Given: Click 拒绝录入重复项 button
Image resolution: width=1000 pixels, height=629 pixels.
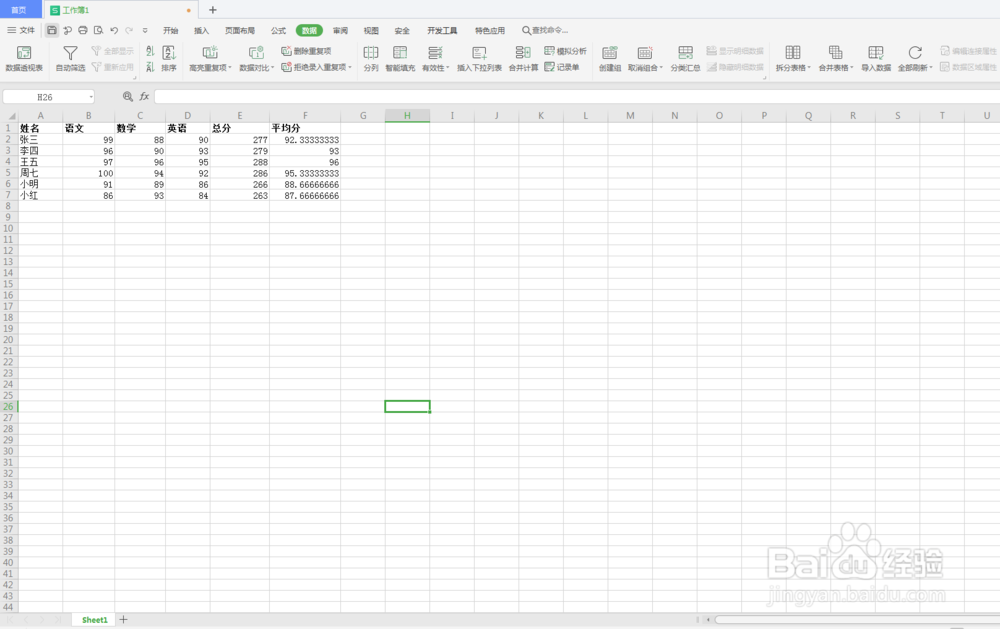Looking at the screenshot, I should pyautogui.click(x=314, y=67).
